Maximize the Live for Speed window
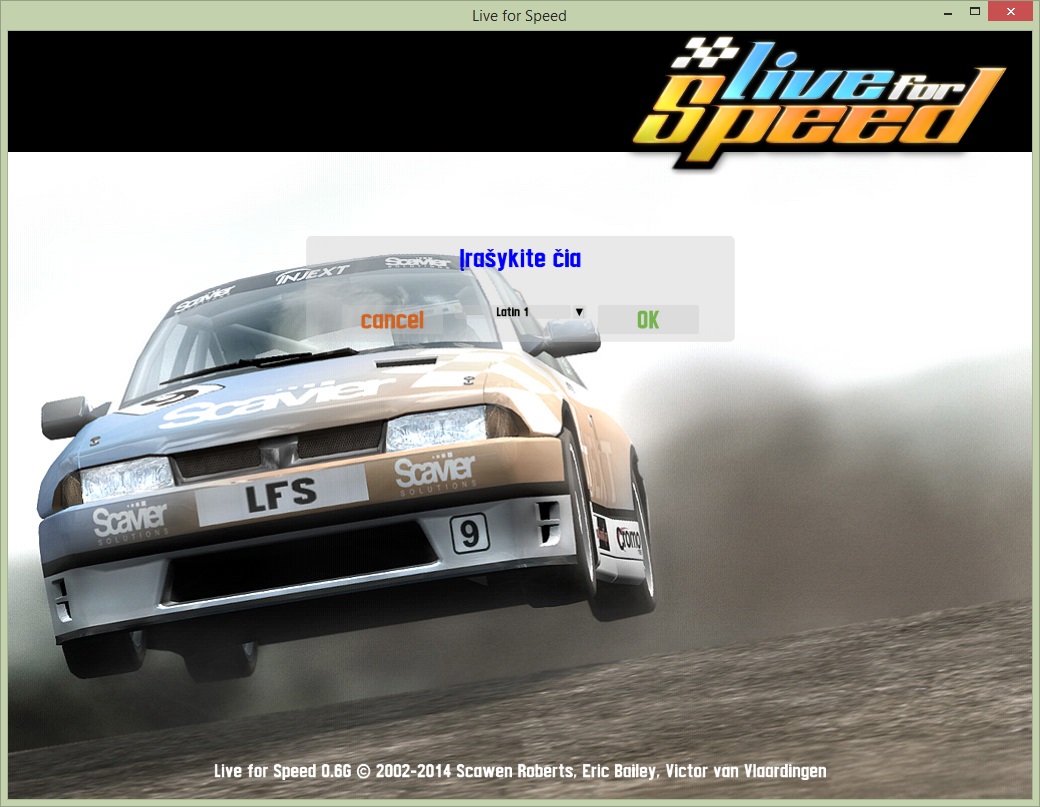Viewport: 1040px width, 807px height. pos(975,12)
